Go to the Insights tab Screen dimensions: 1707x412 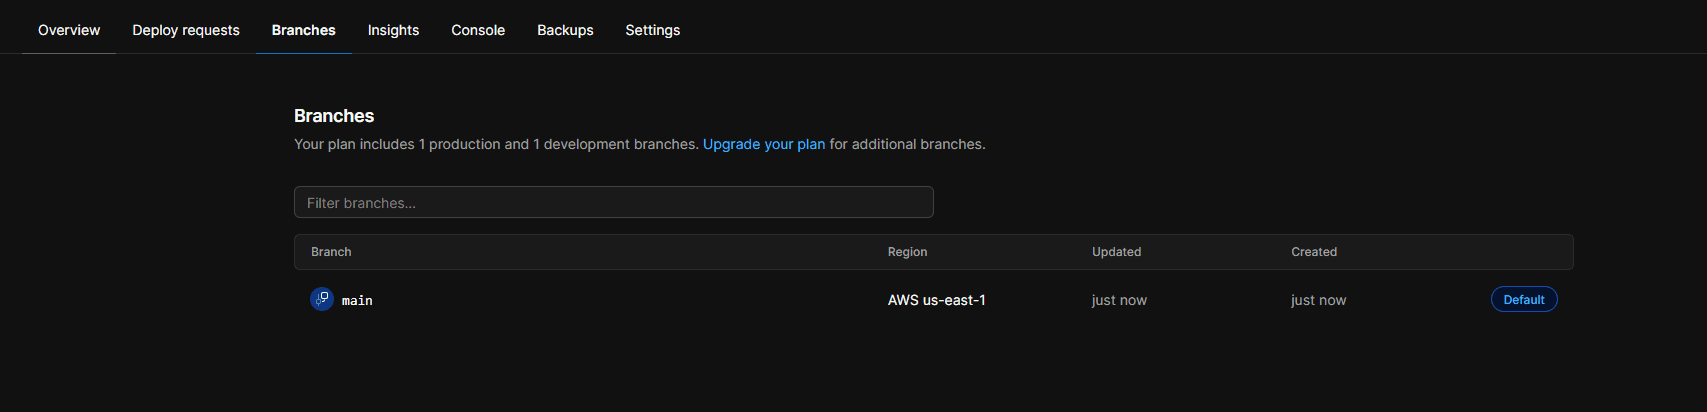393,30
